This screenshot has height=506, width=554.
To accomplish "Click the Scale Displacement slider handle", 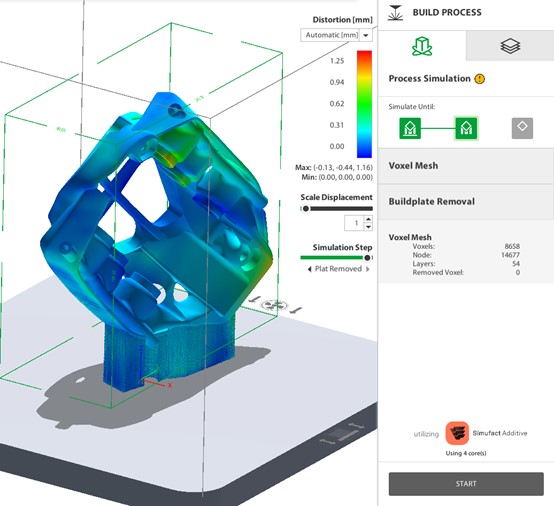I will click(306, 209).
